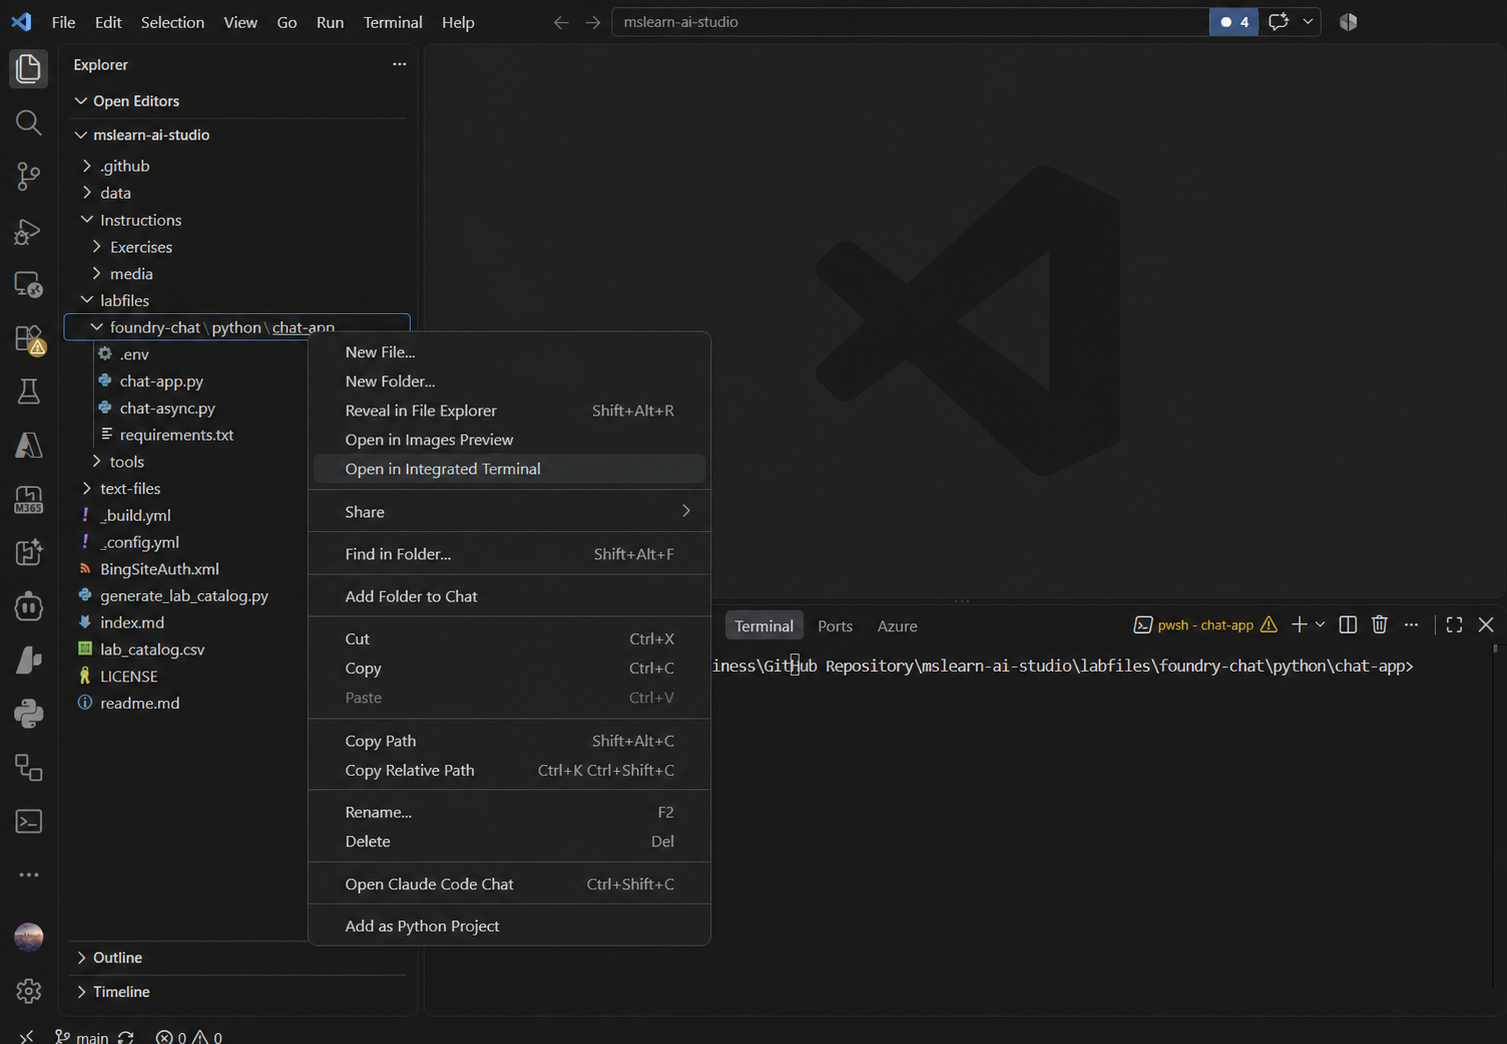The image size is (1507, 1044).
Task: Switch to the Azure panel tab
Action: pos(897,626)
